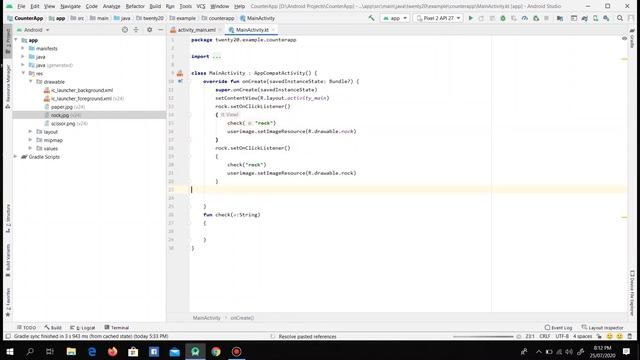Image resolution: width=640 pixels, height=360 pixels.
Task: Click the Debug app bug icon
Action: point(503,18)
